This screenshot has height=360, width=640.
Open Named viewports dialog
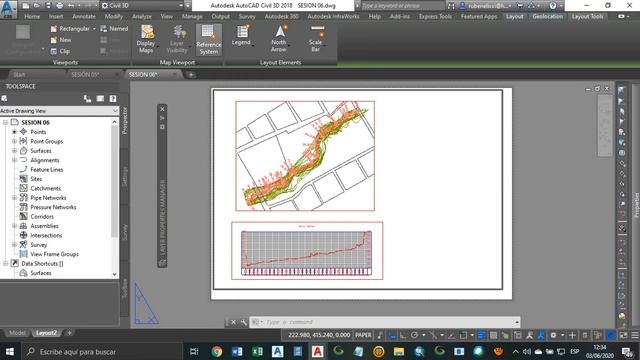pyautogui.click(x=114, y=29)
